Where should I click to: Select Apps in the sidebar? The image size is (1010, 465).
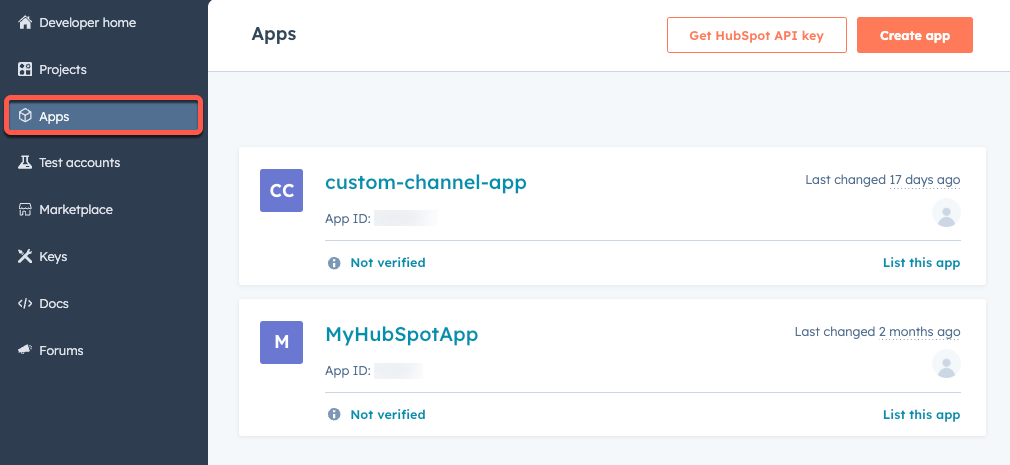104,116
